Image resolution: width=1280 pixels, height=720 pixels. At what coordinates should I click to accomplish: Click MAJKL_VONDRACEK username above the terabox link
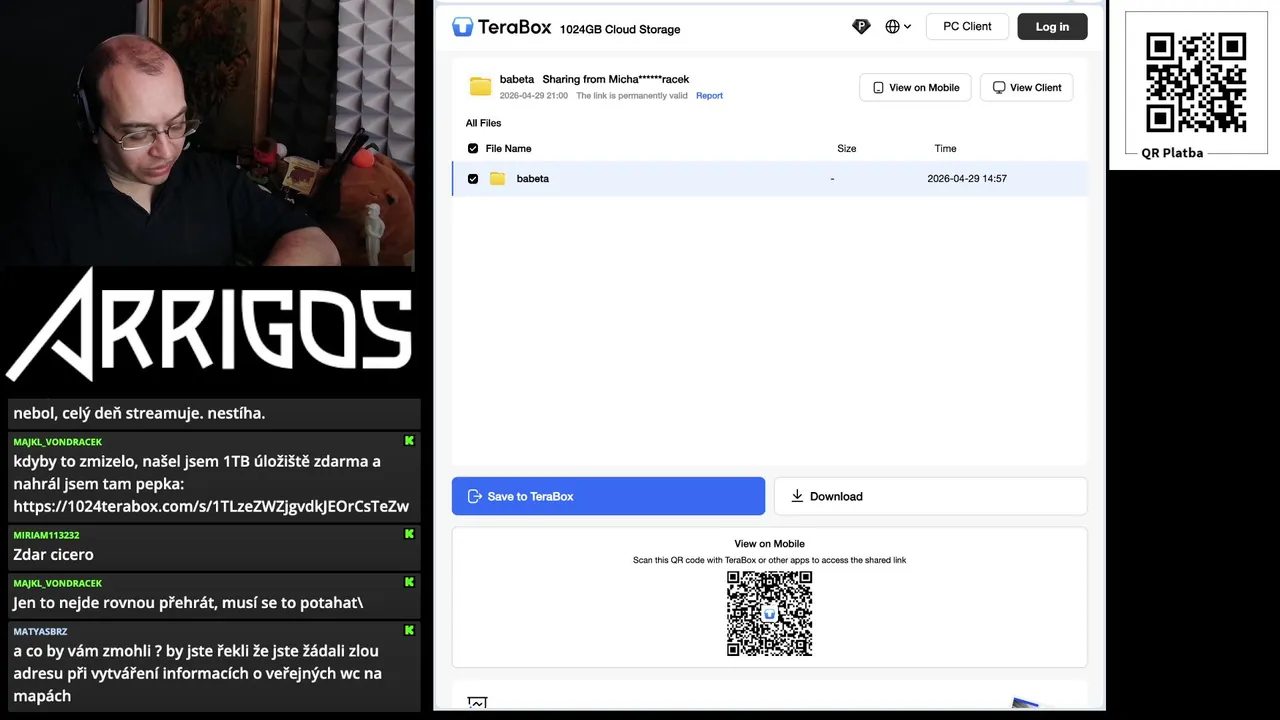[x=57, y=441]
